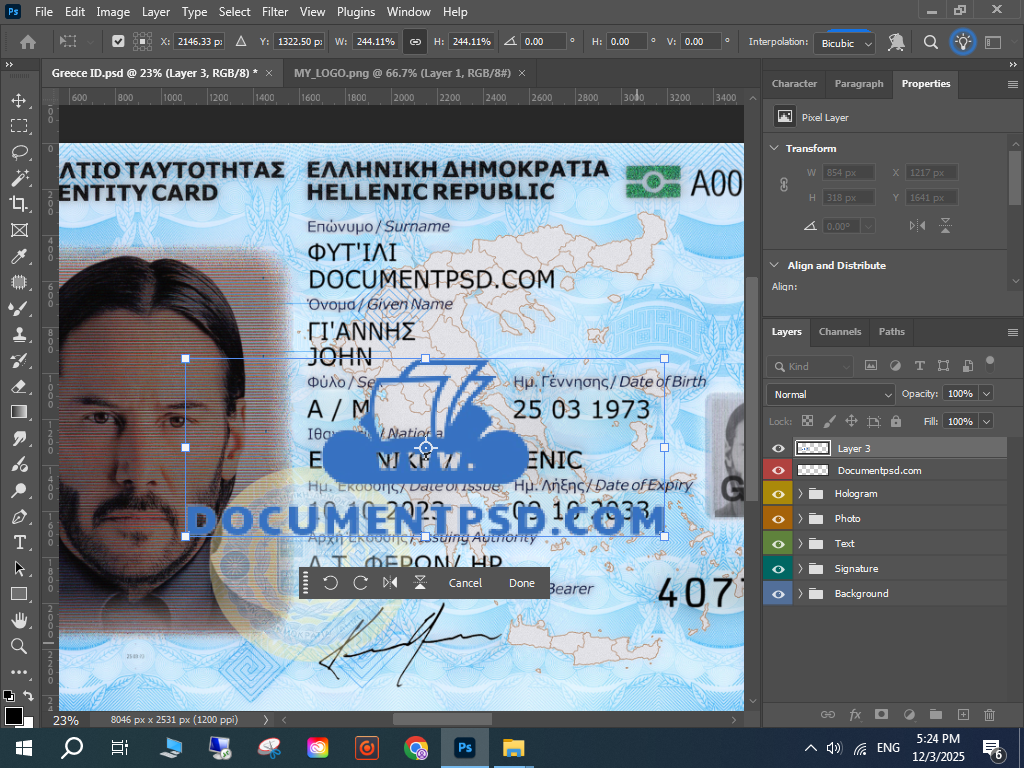This screenshot has height=768, width=1024.
Task: Select the Eraser tool
Action: 19,386
